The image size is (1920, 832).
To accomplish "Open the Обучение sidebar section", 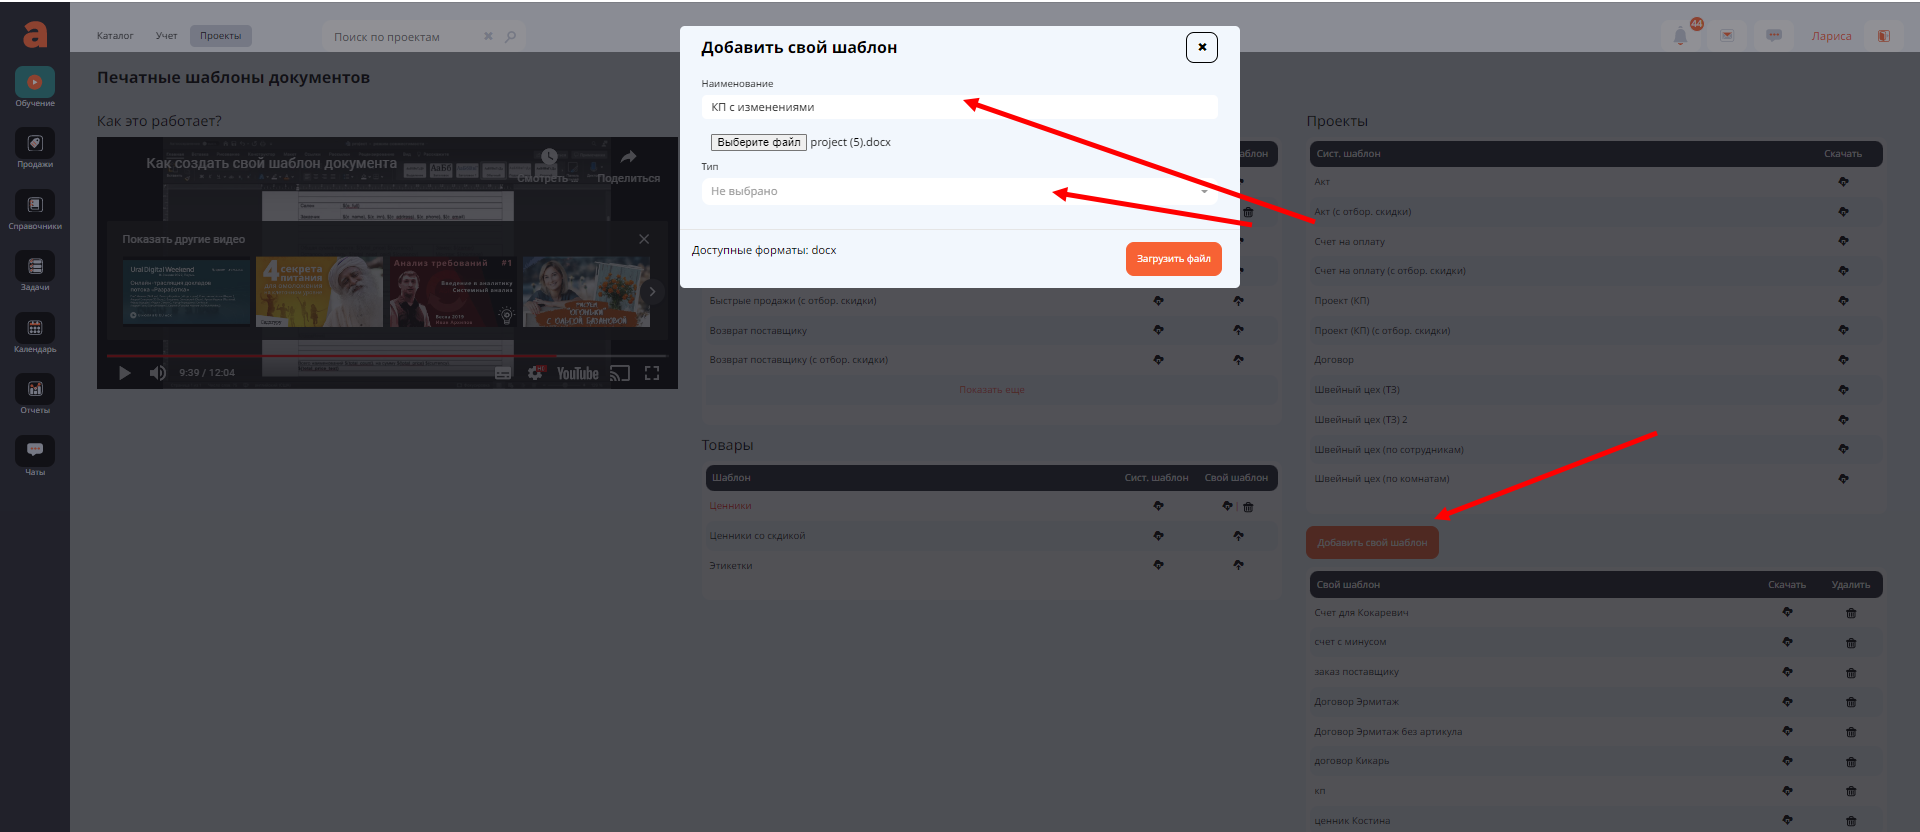I will pyautogui.click(x=35, y=86).
